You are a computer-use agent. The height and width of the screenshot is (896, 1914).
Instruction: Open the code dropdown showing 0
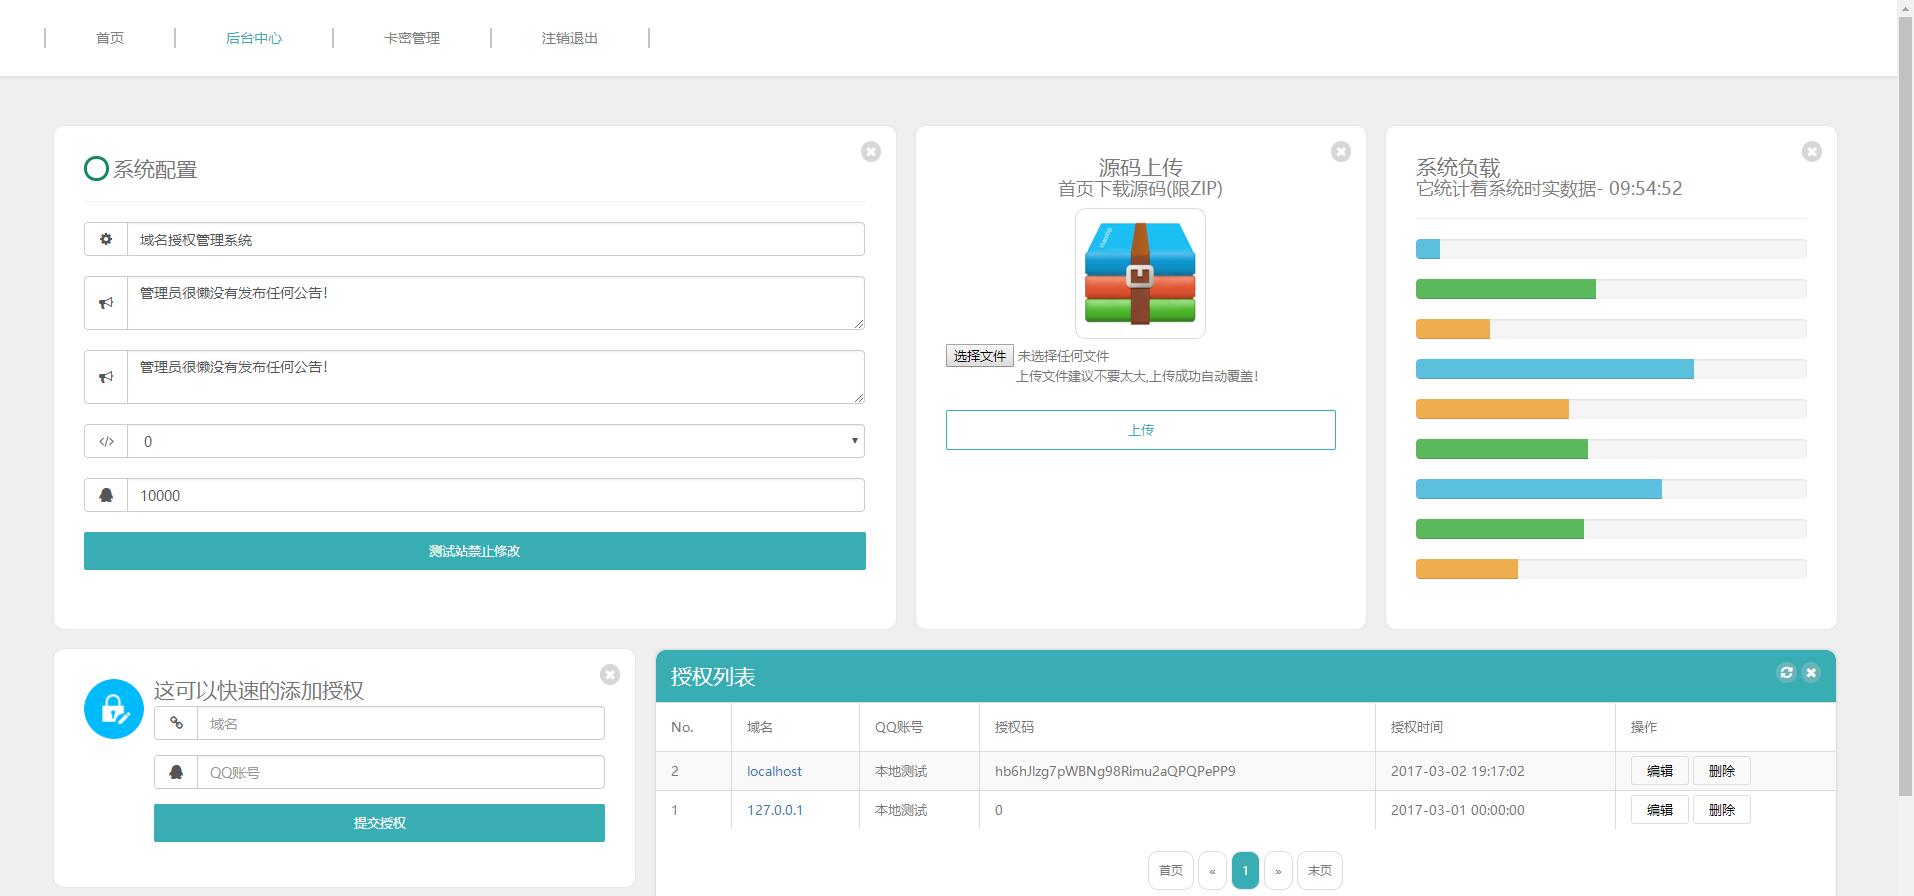pyautogui.click(x=495, y=441)
